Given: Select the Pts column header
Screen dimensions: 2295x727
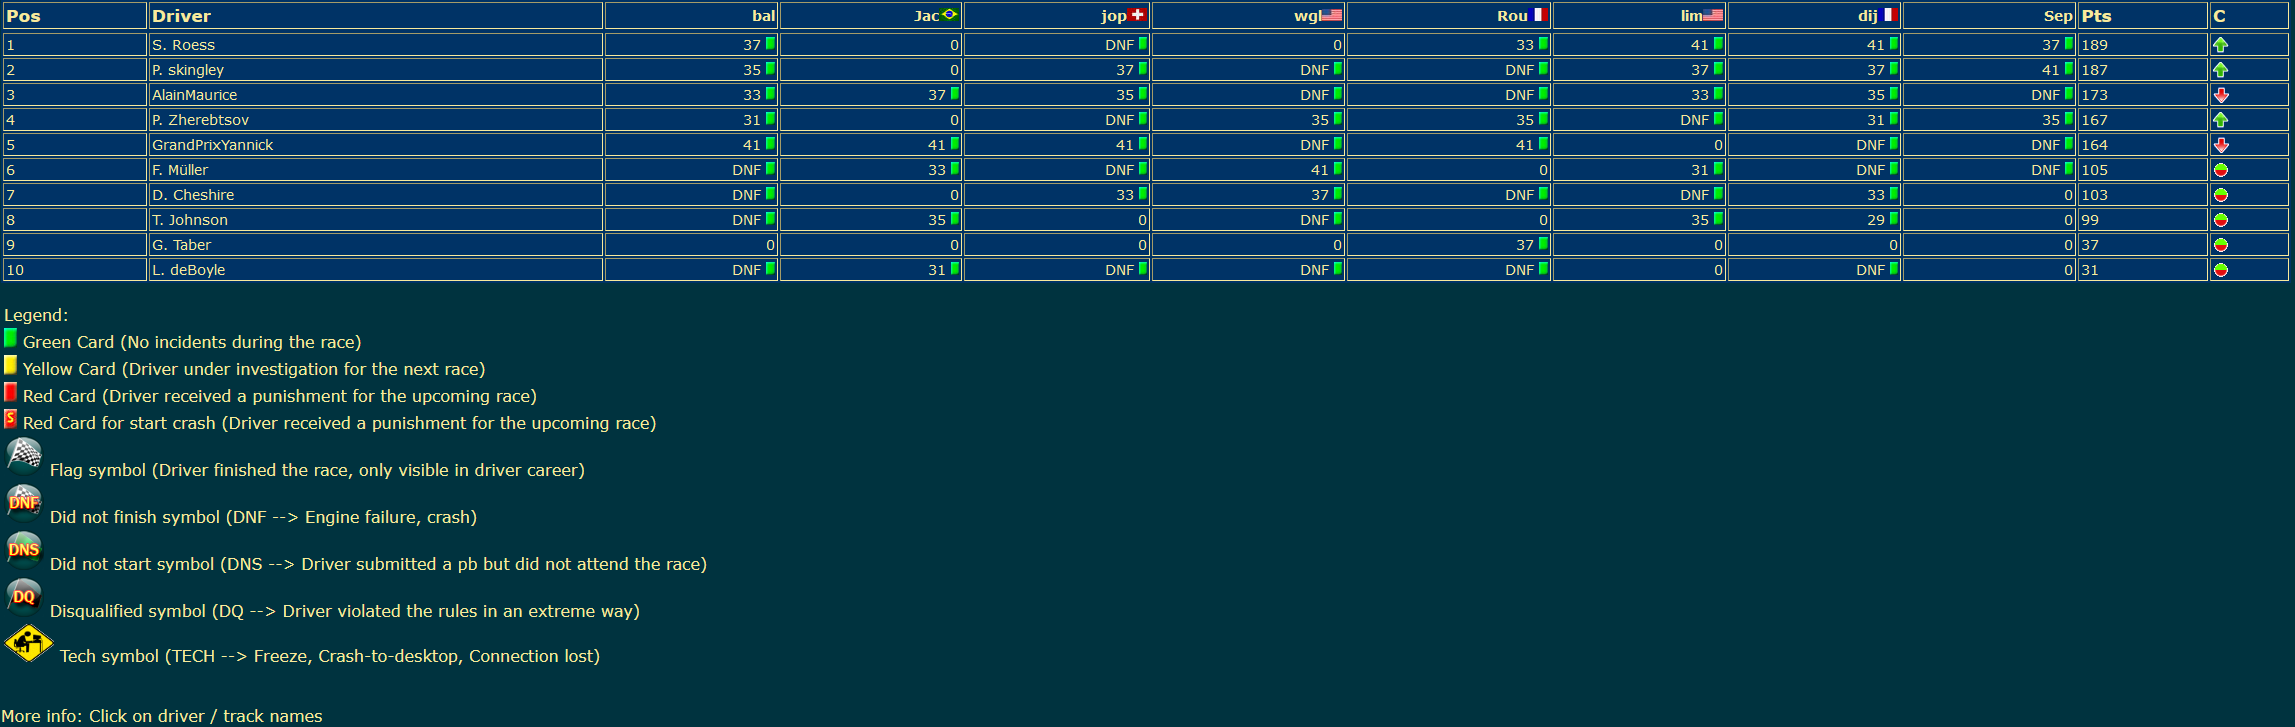Looking at the screenshot, I should pyautogui.click(x=2096, y=16).
